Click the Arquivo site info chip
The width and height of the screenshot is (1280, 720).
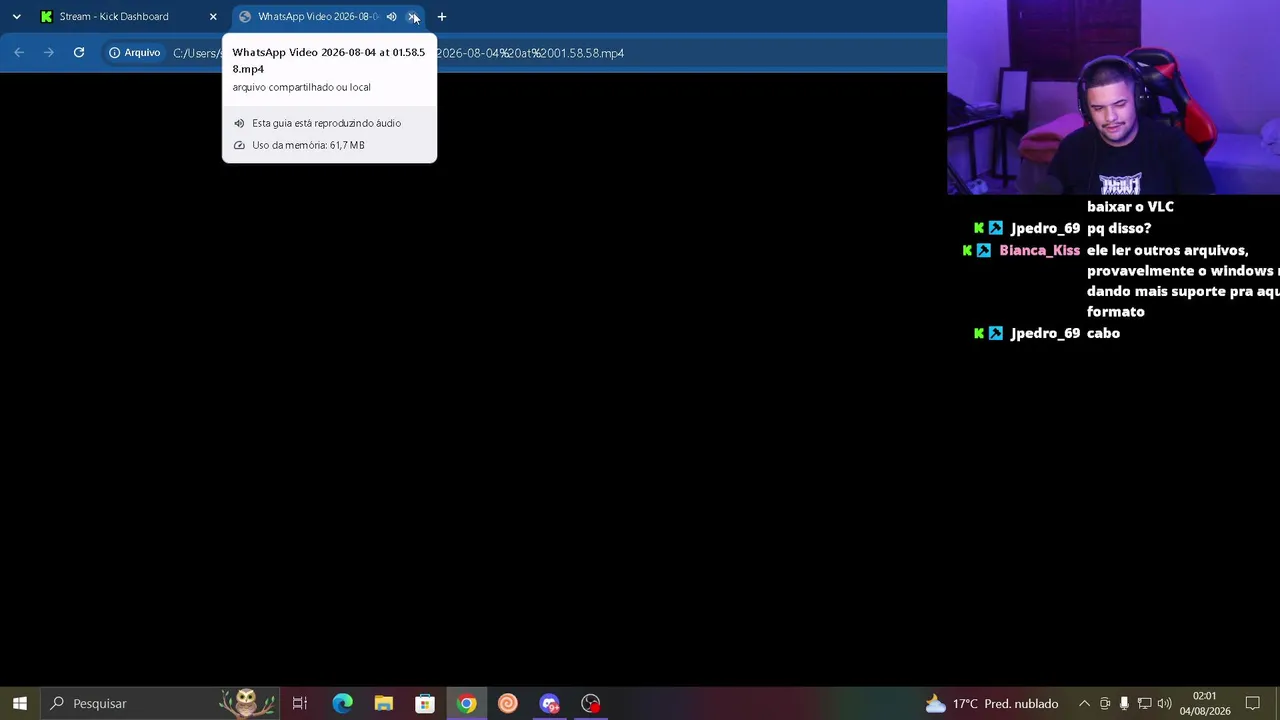[135, 52]
